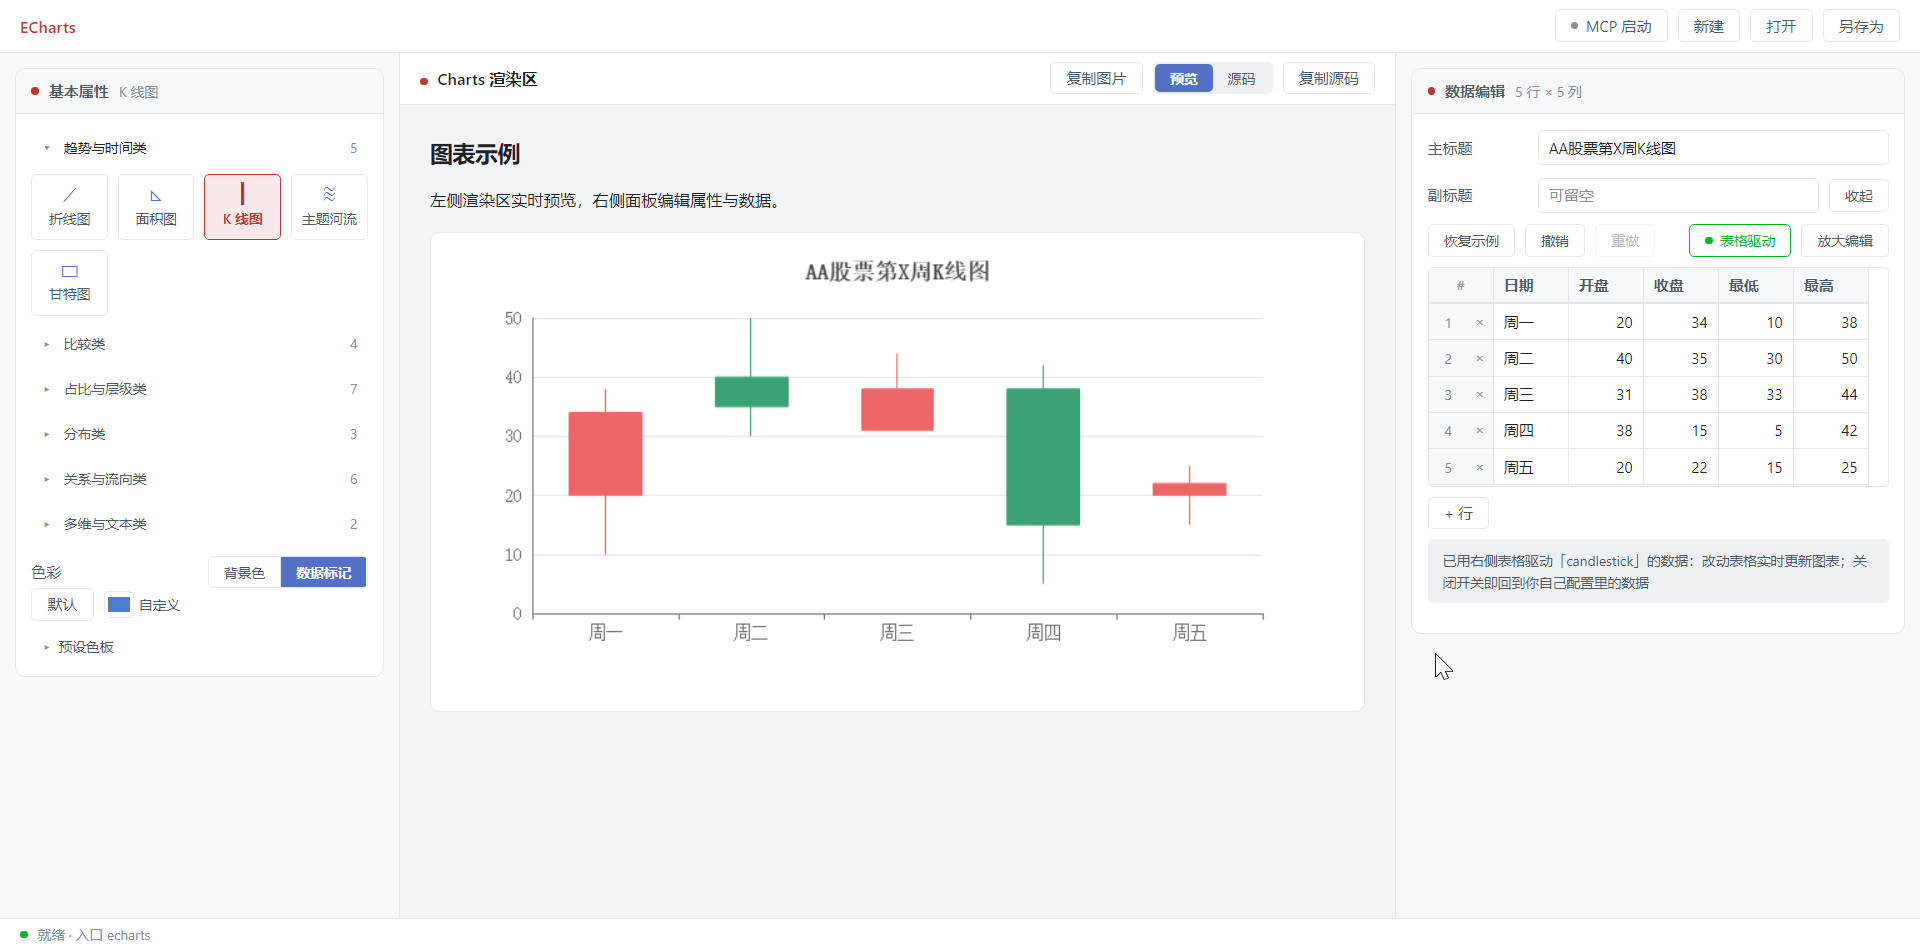Click the 收起 collapse button

tap(1859, 196)
